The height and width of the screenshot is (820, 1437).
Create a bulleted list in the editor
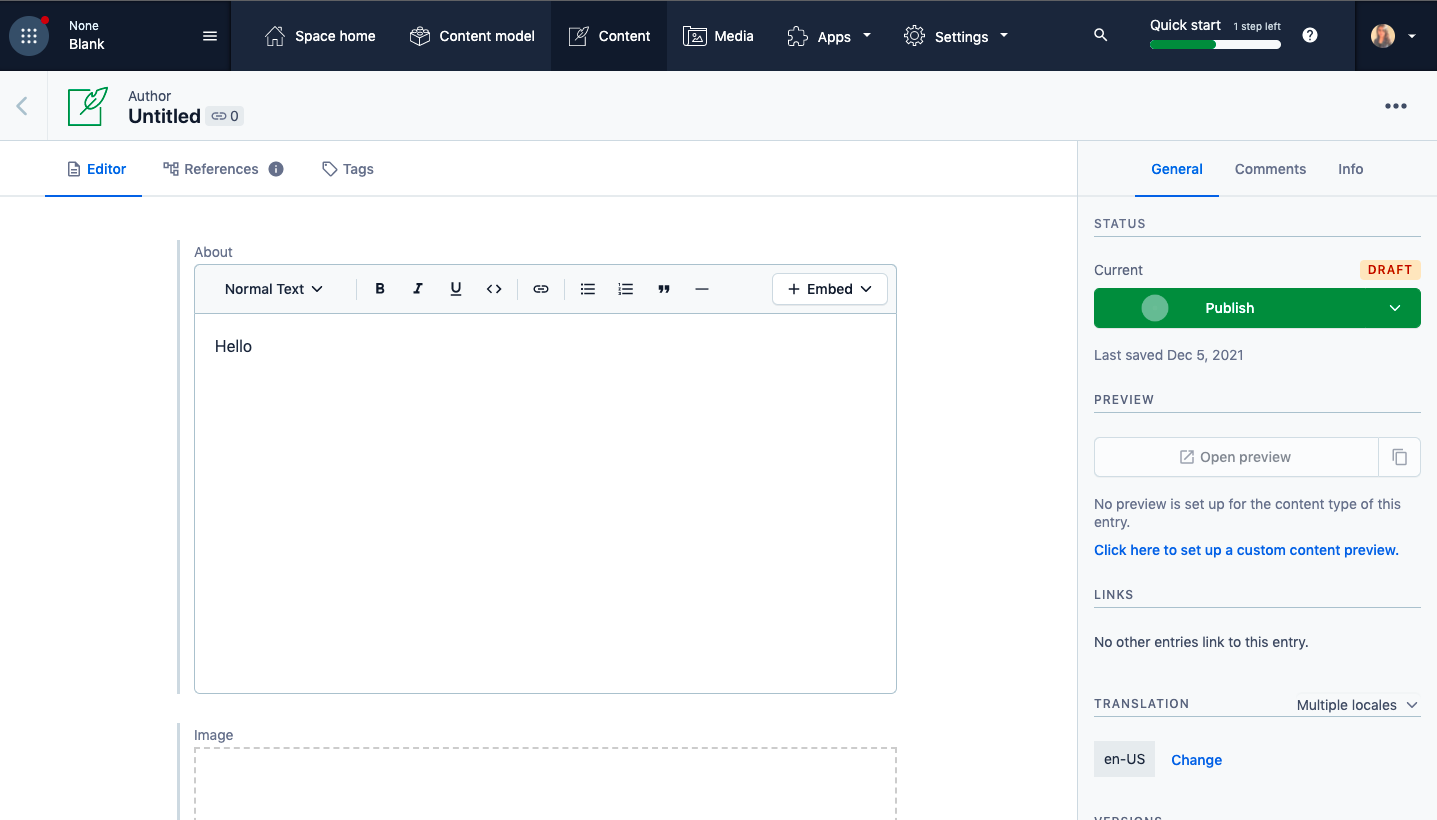coord(587,288)
